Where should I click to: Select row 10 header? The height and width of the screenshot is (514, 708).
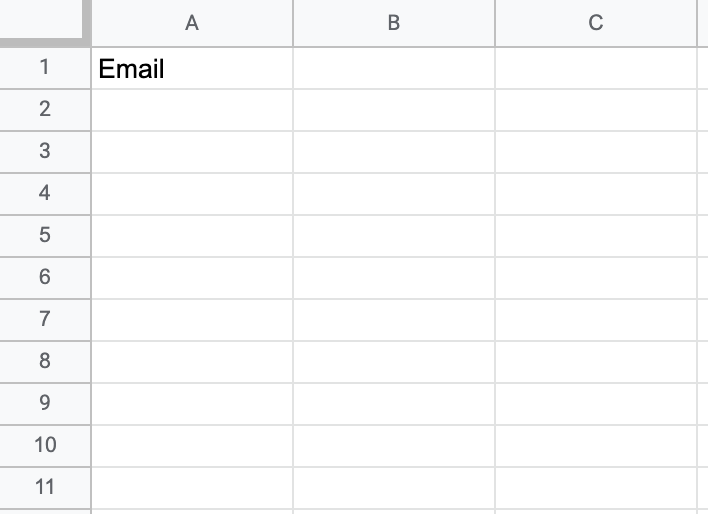tap(45, 446)
